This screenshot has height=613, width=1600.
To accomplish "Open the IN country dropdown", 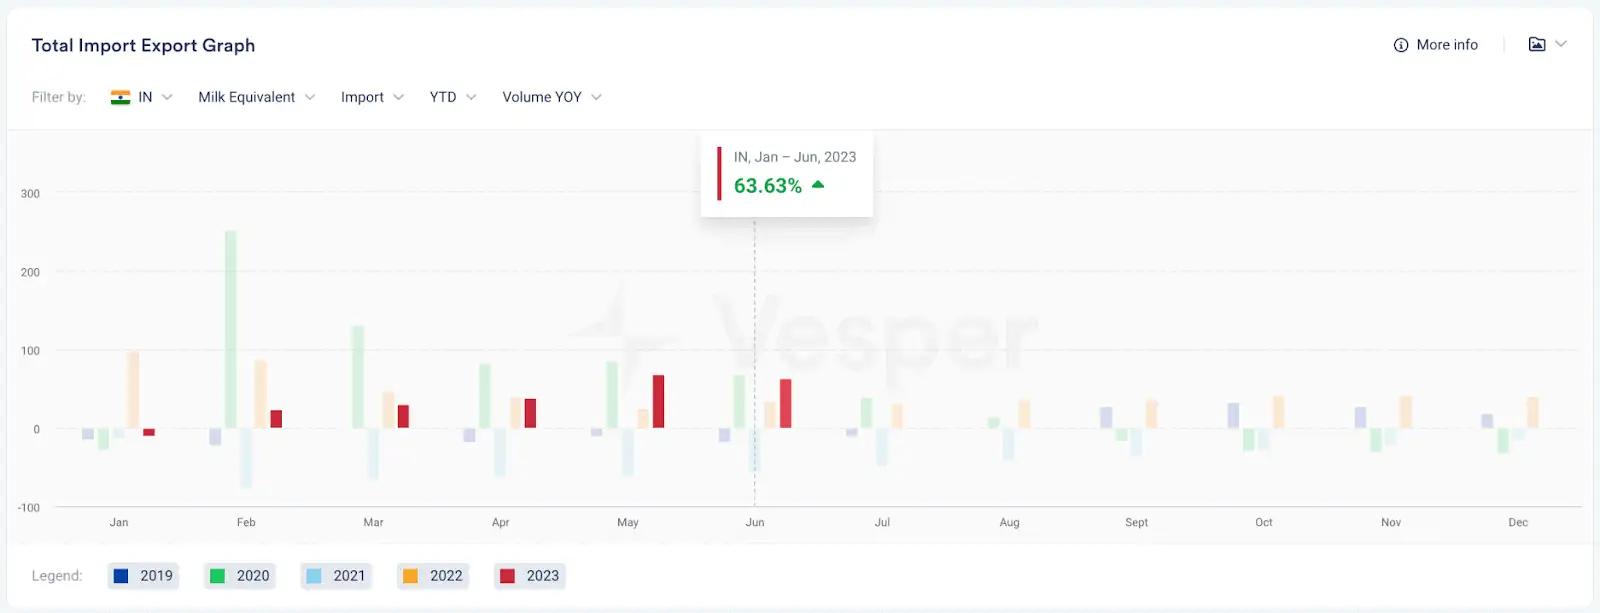I will [x=142, y=97].
